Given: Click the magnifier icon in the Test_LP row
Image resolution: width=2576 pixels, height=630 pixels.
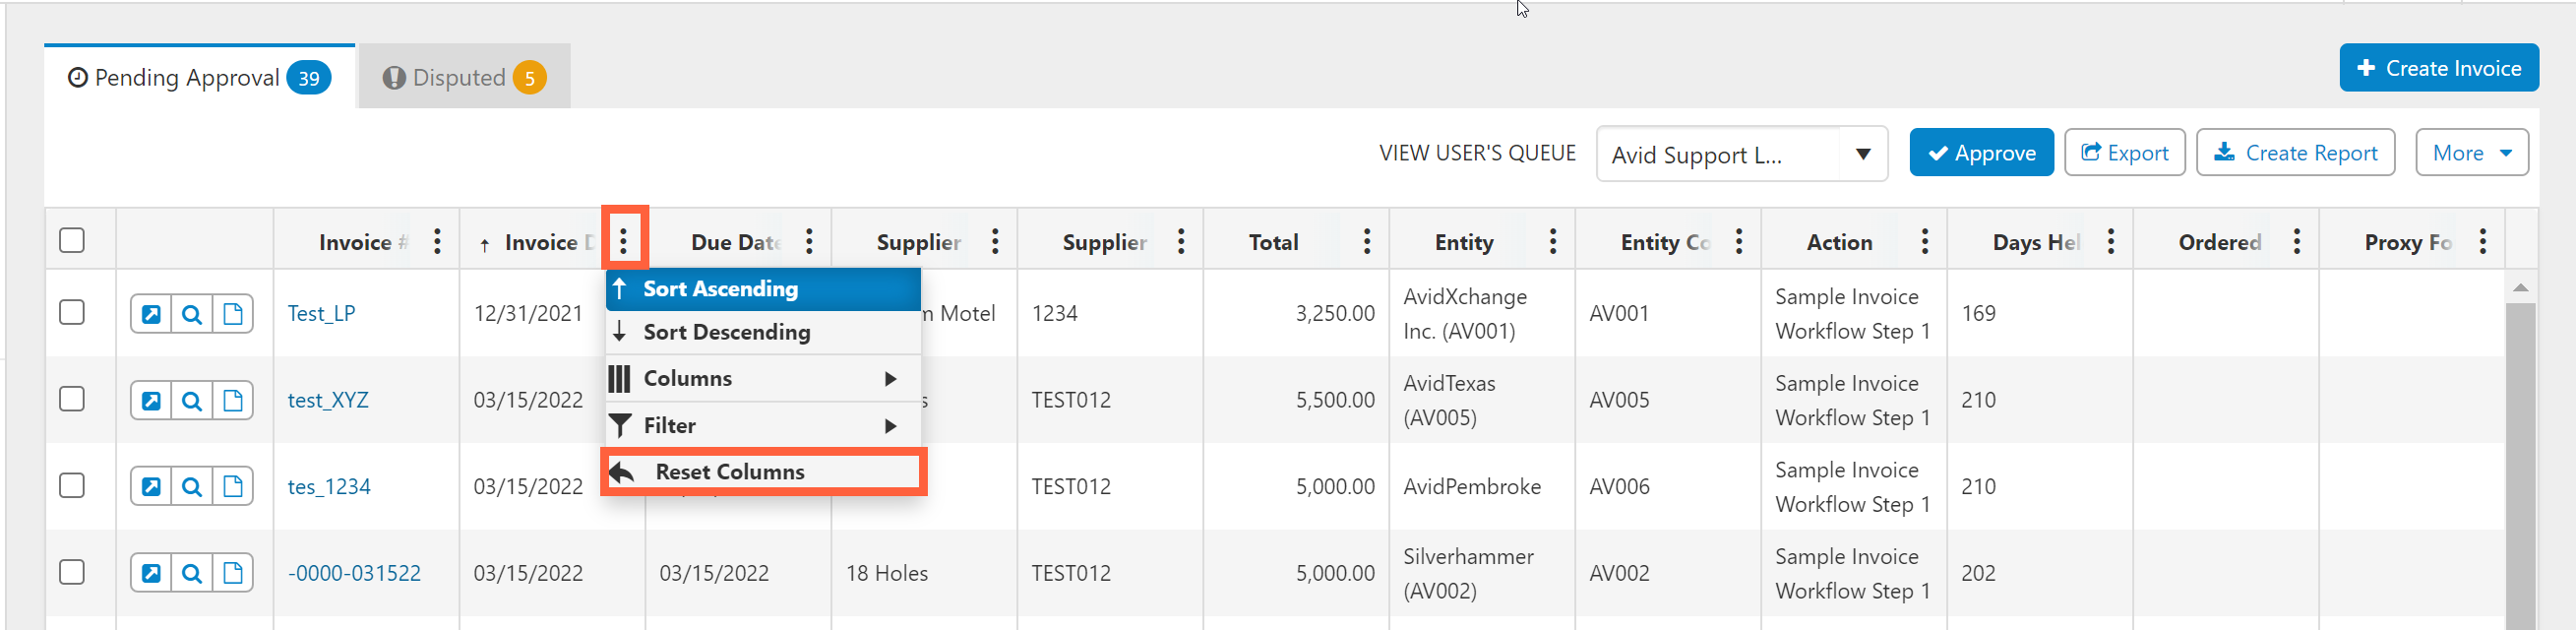Looking at the screenshot, I should tap(192, 314).
